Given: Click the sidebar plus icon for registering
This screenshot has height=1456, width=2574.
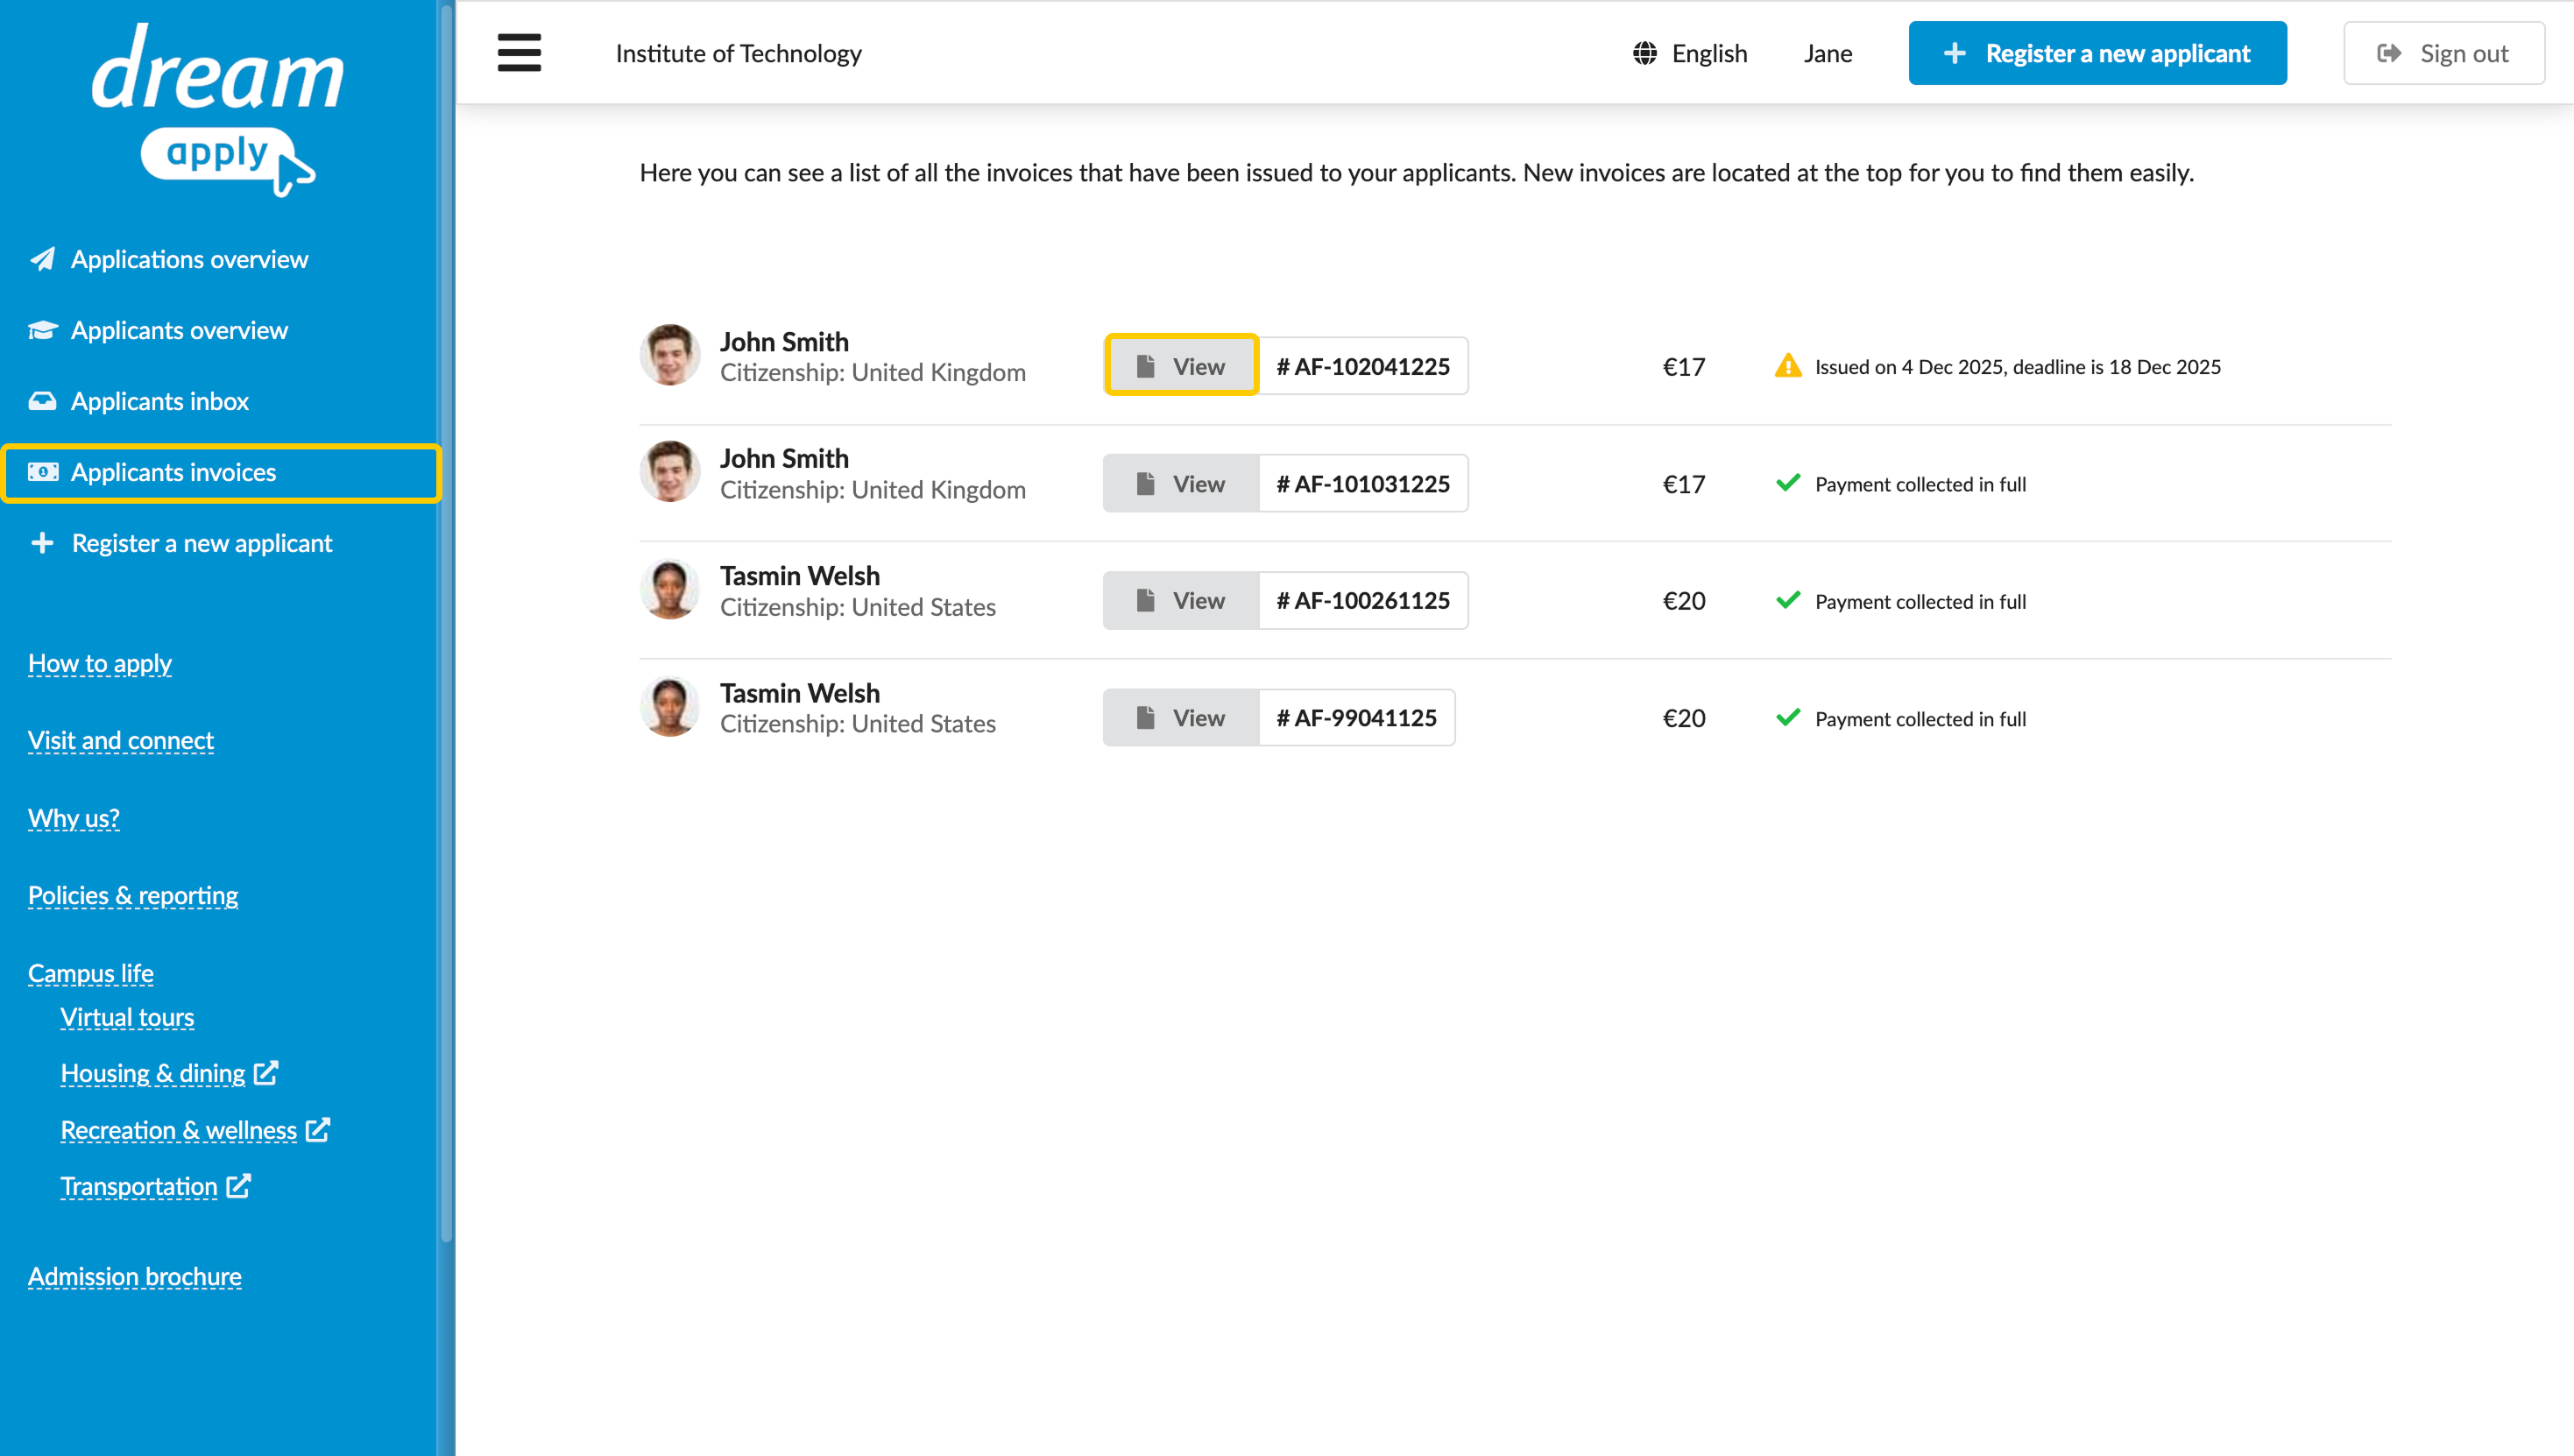Looking at the screenshot, I should (42, 543).
